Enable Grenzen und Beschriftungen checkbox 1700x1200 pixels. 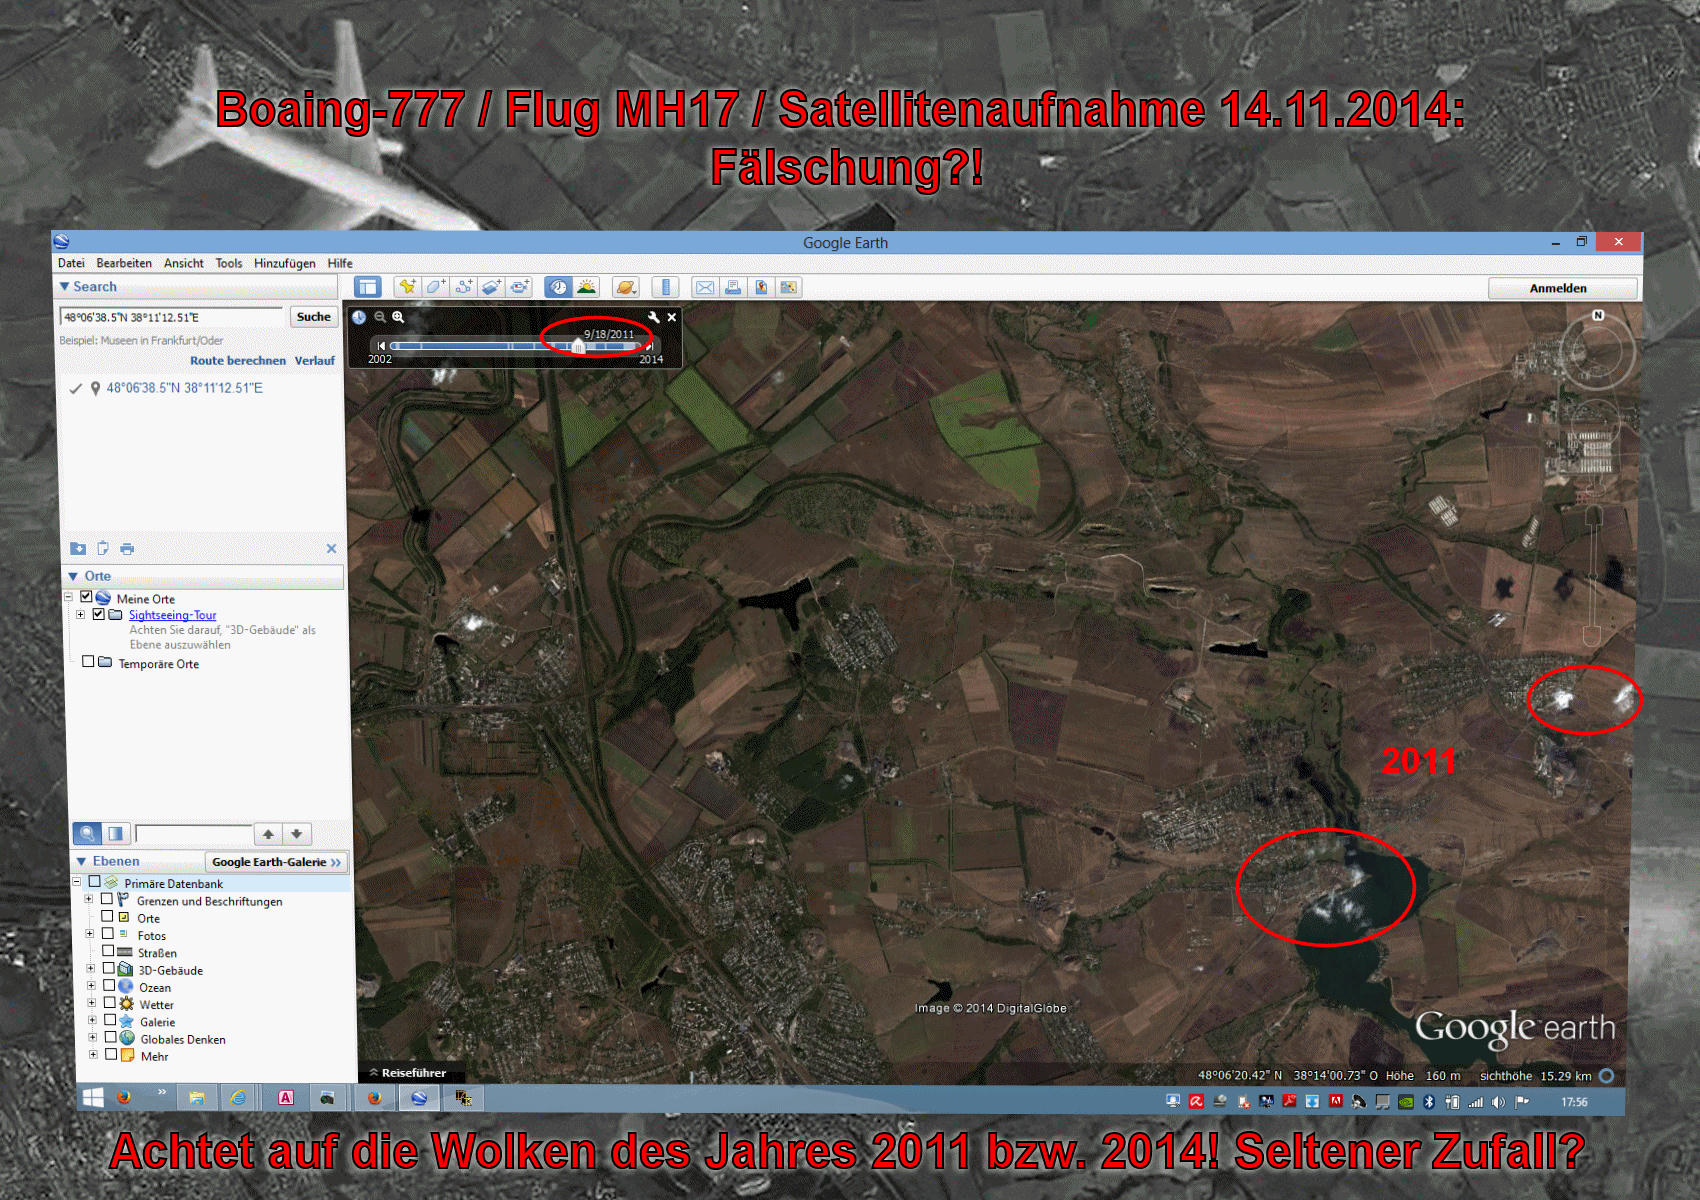coord(107,899)
